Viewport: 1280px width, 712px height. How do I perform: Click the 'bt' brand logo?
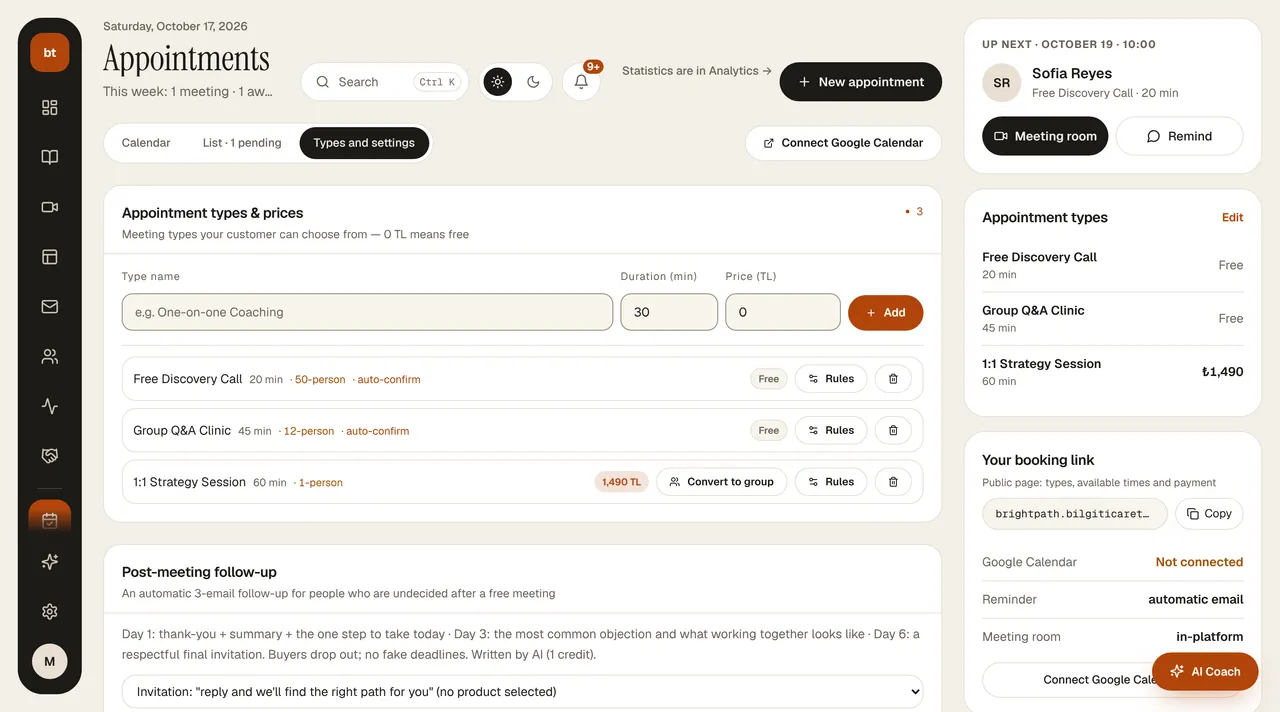pos(50,53)
